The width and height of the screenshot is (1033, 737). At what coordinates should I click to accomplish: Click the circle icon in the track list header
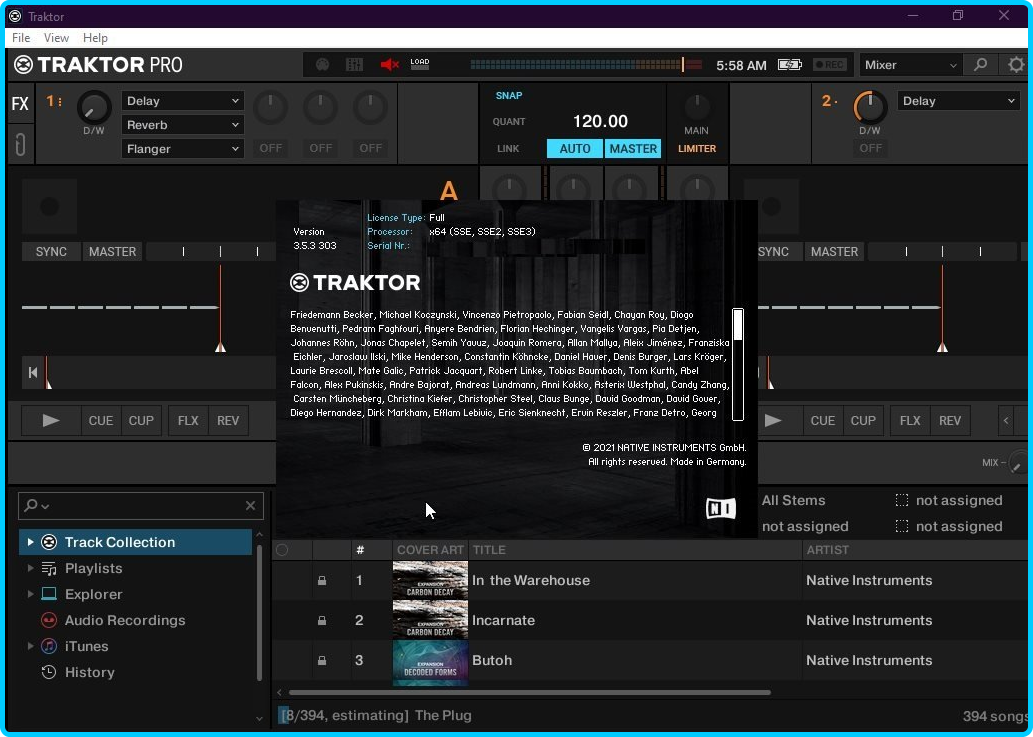(x=282, y=550)
